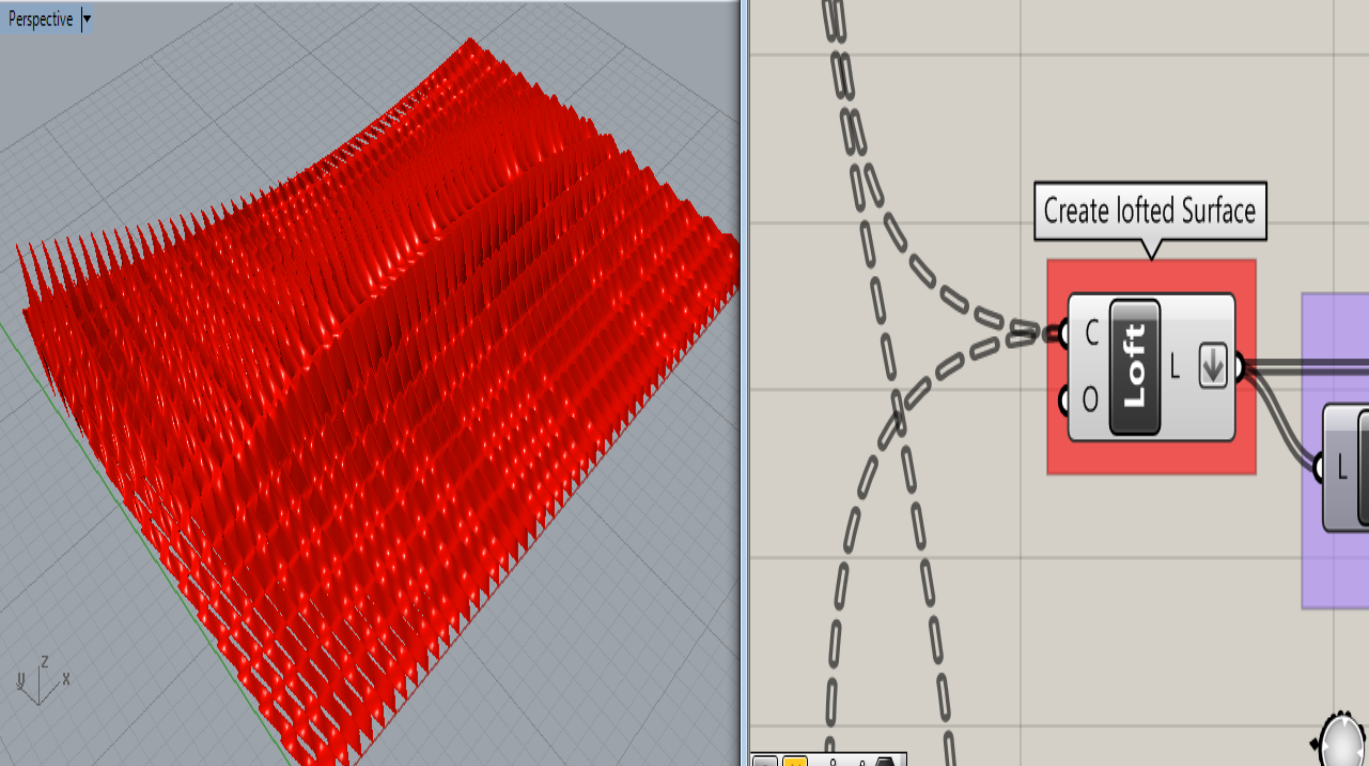Select the Loft component on the canvas

point(1135,365)
